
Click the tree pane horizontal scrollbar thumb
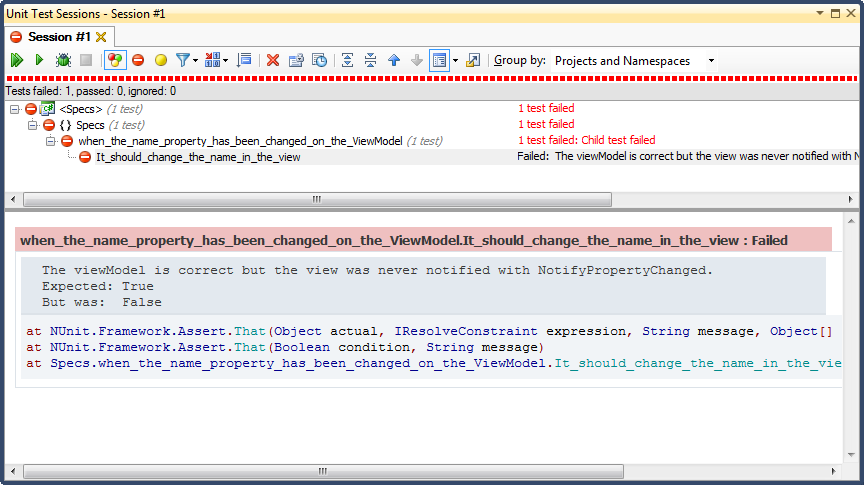pyautogui.click(x=317, y=199)
